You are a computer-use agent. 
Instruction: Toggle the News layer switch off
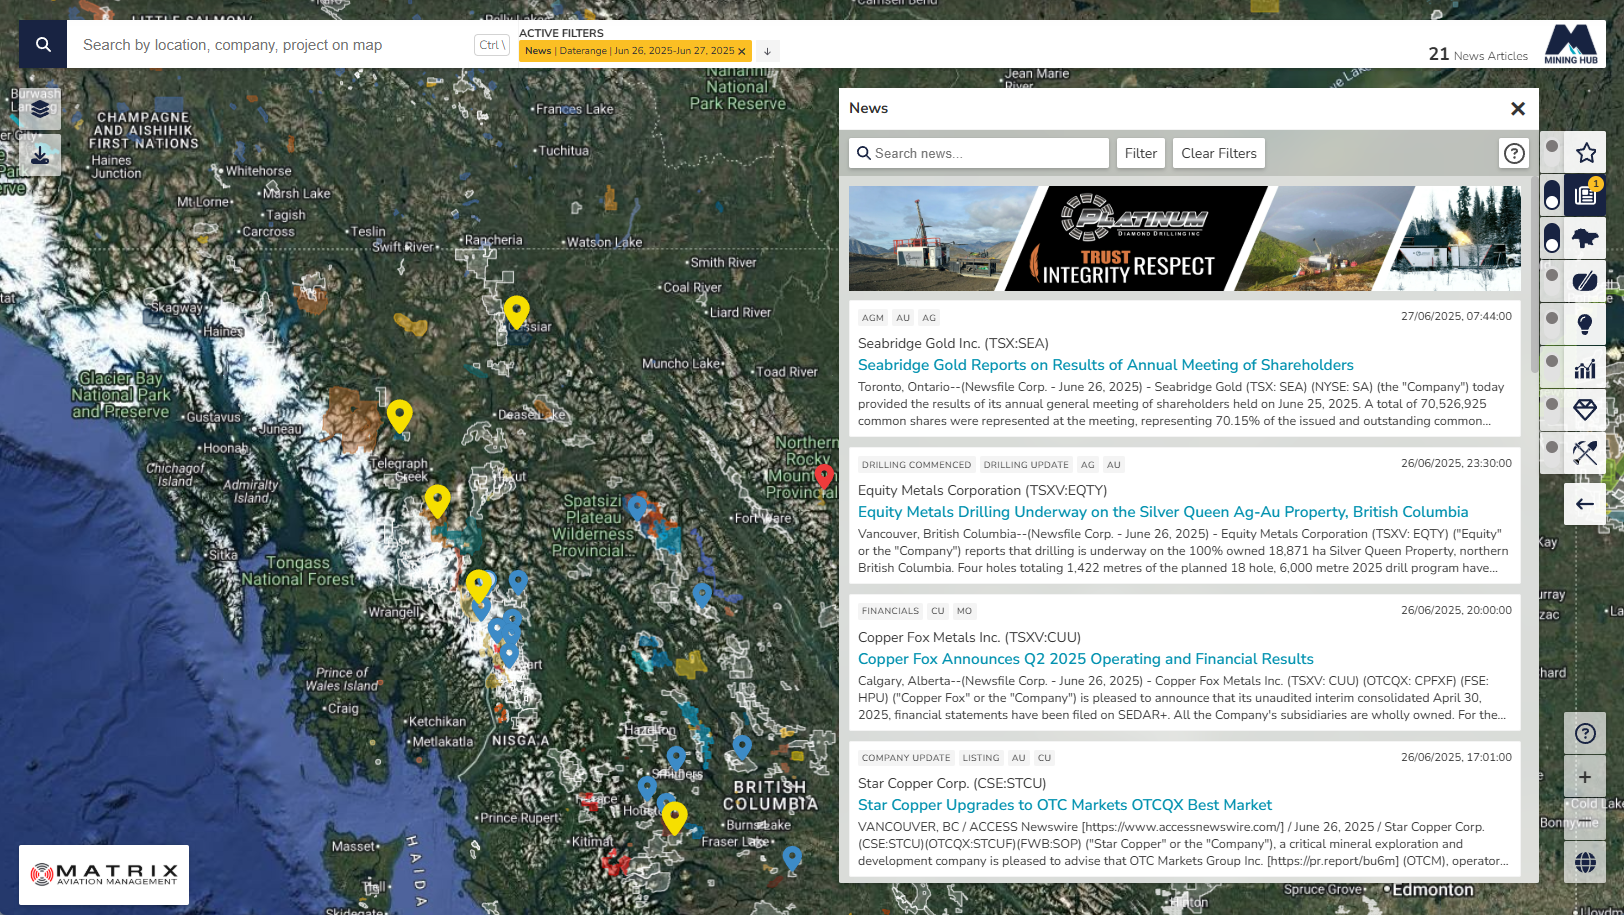1551,196
